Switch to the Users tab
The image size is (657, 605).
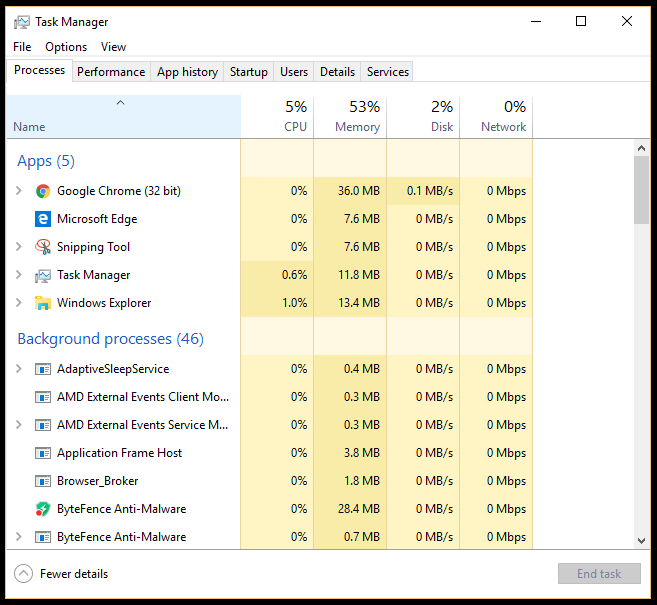pos(294,72)
